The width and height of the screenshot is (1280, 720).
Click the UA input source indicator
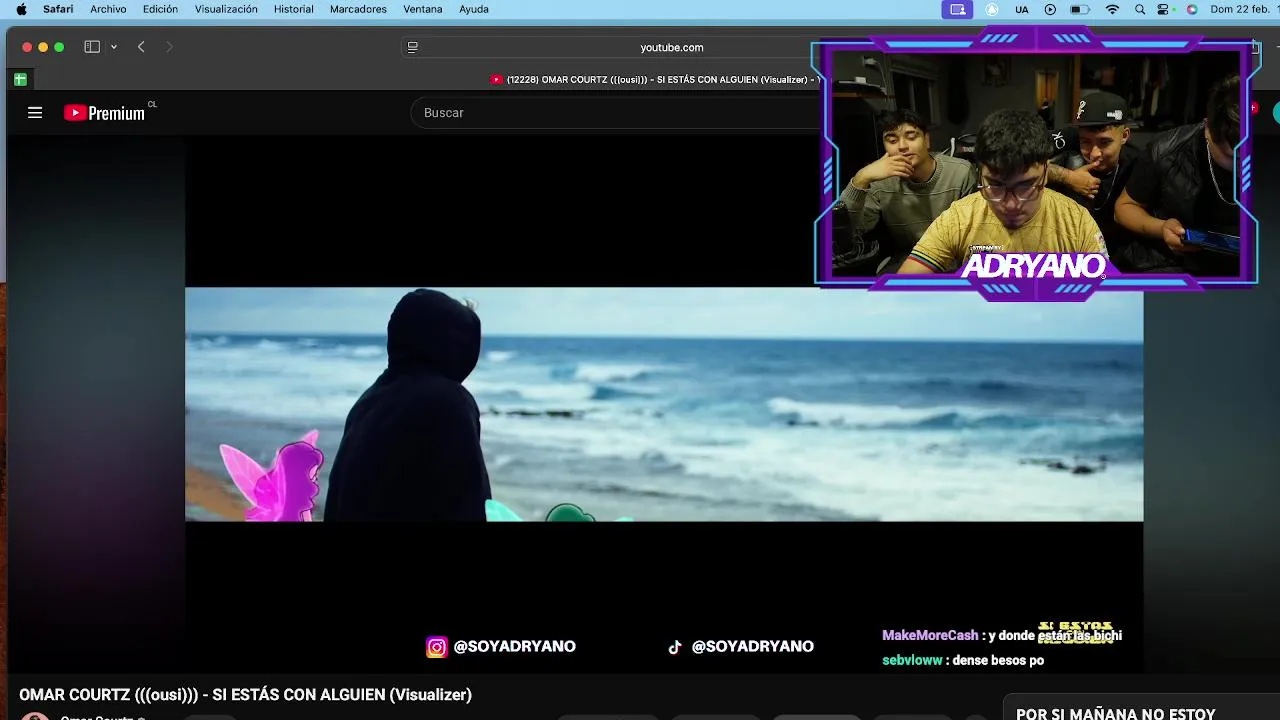pyautogui.click(x=1021, y=9)
